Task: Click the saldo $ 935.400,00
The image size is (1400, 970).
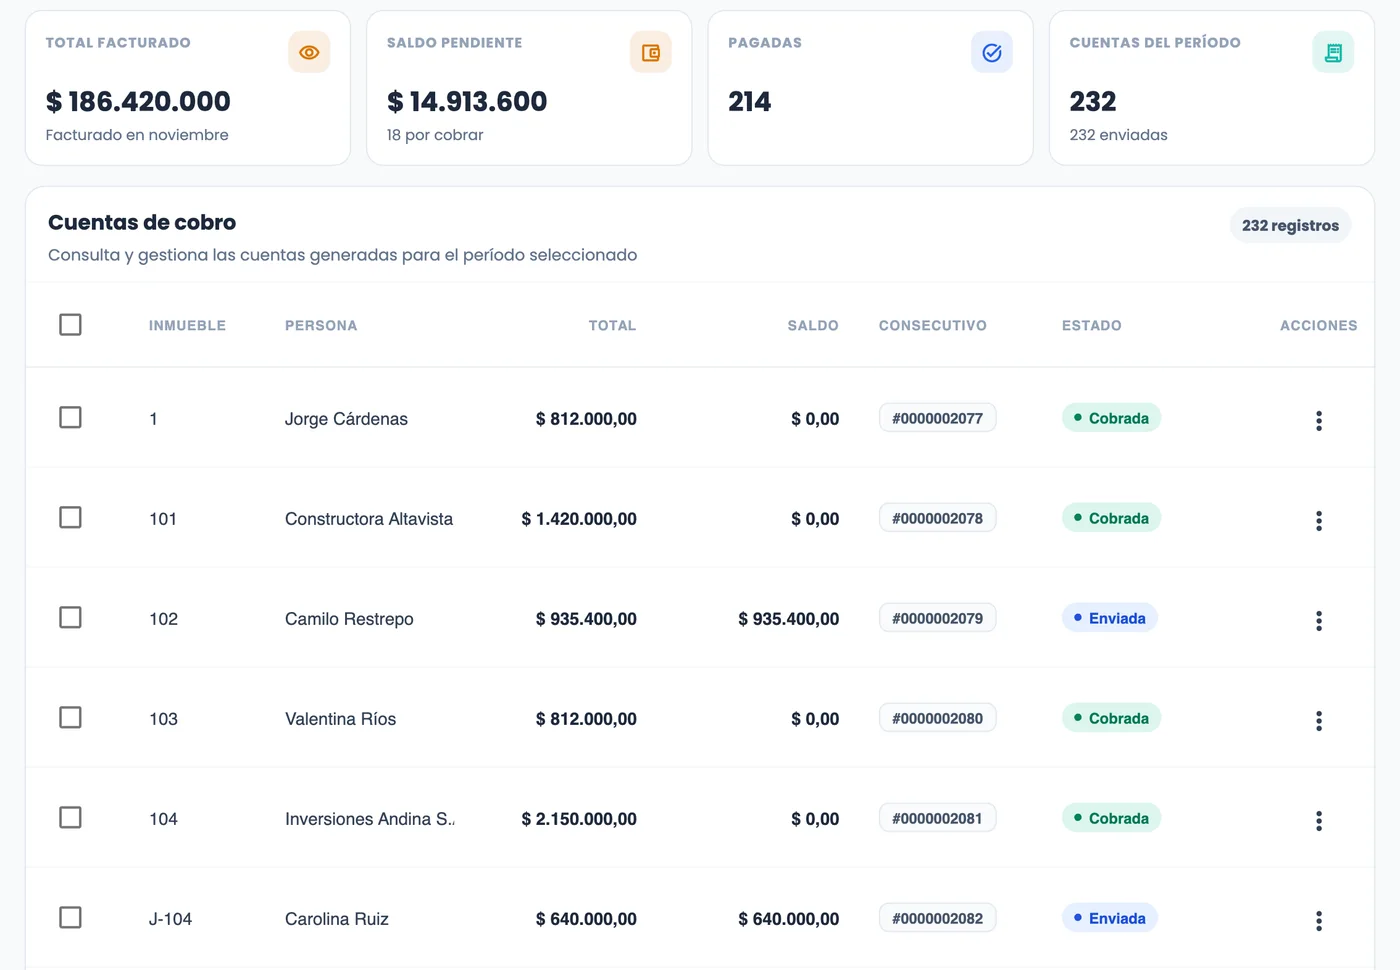Action: coord(789,619)
